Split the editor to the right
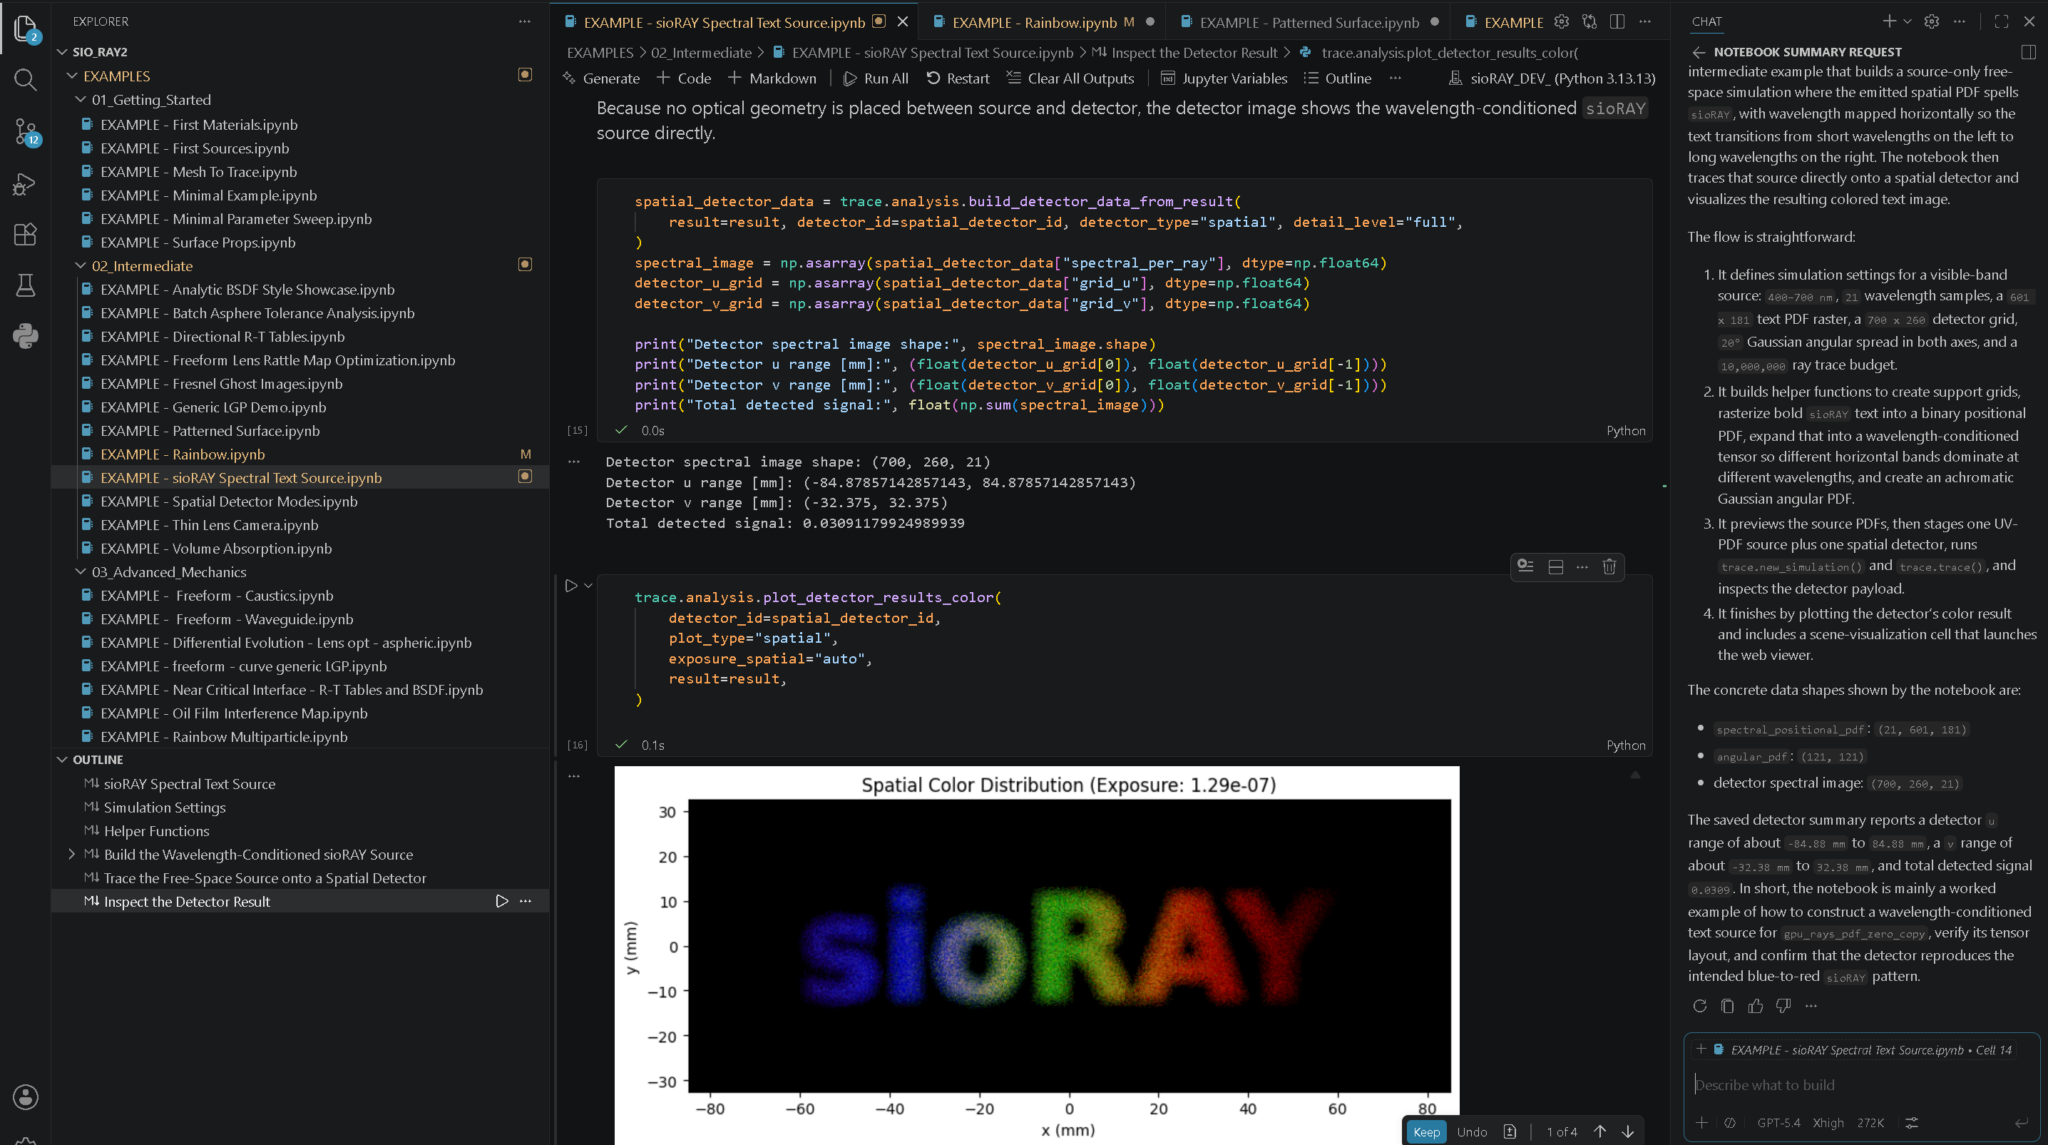The width and height of the screenshot is (2048, 1145). point(1617,21)
